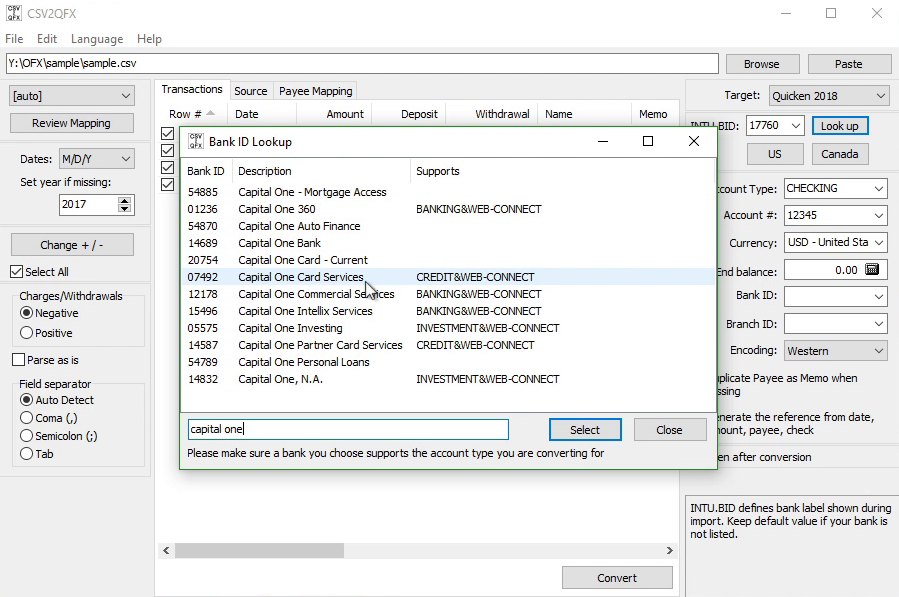Click the Paste button
899x597 pixels.
pyautogui.click(x=849, y=64)
